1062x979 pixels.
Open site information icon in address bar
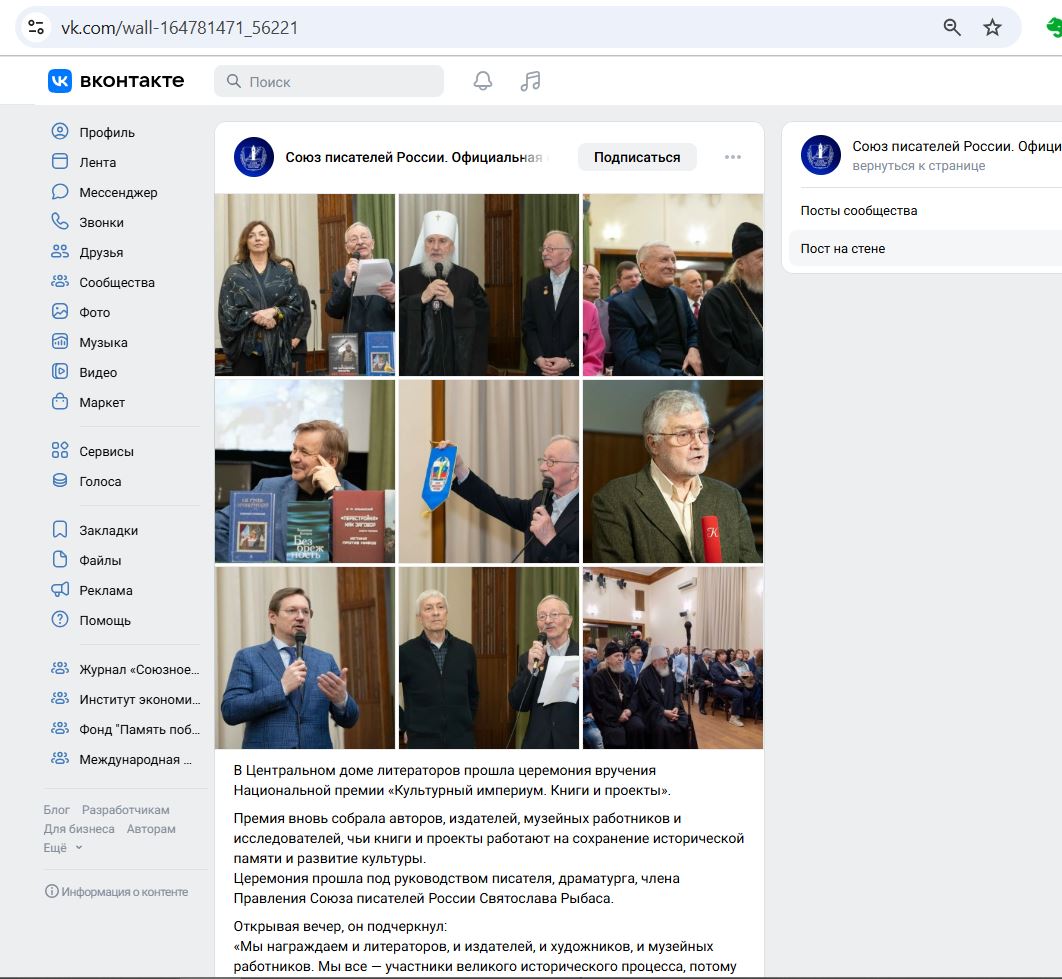(x=36, y=27)
